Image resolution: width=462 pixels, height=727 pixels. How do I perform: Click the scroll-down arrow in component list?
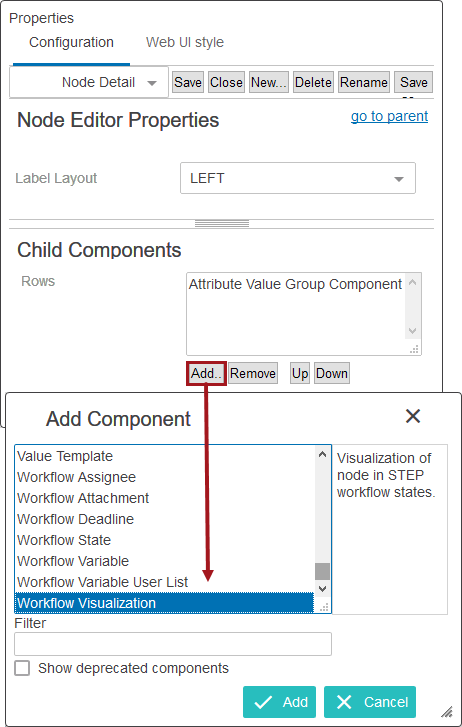click(323, 588)
